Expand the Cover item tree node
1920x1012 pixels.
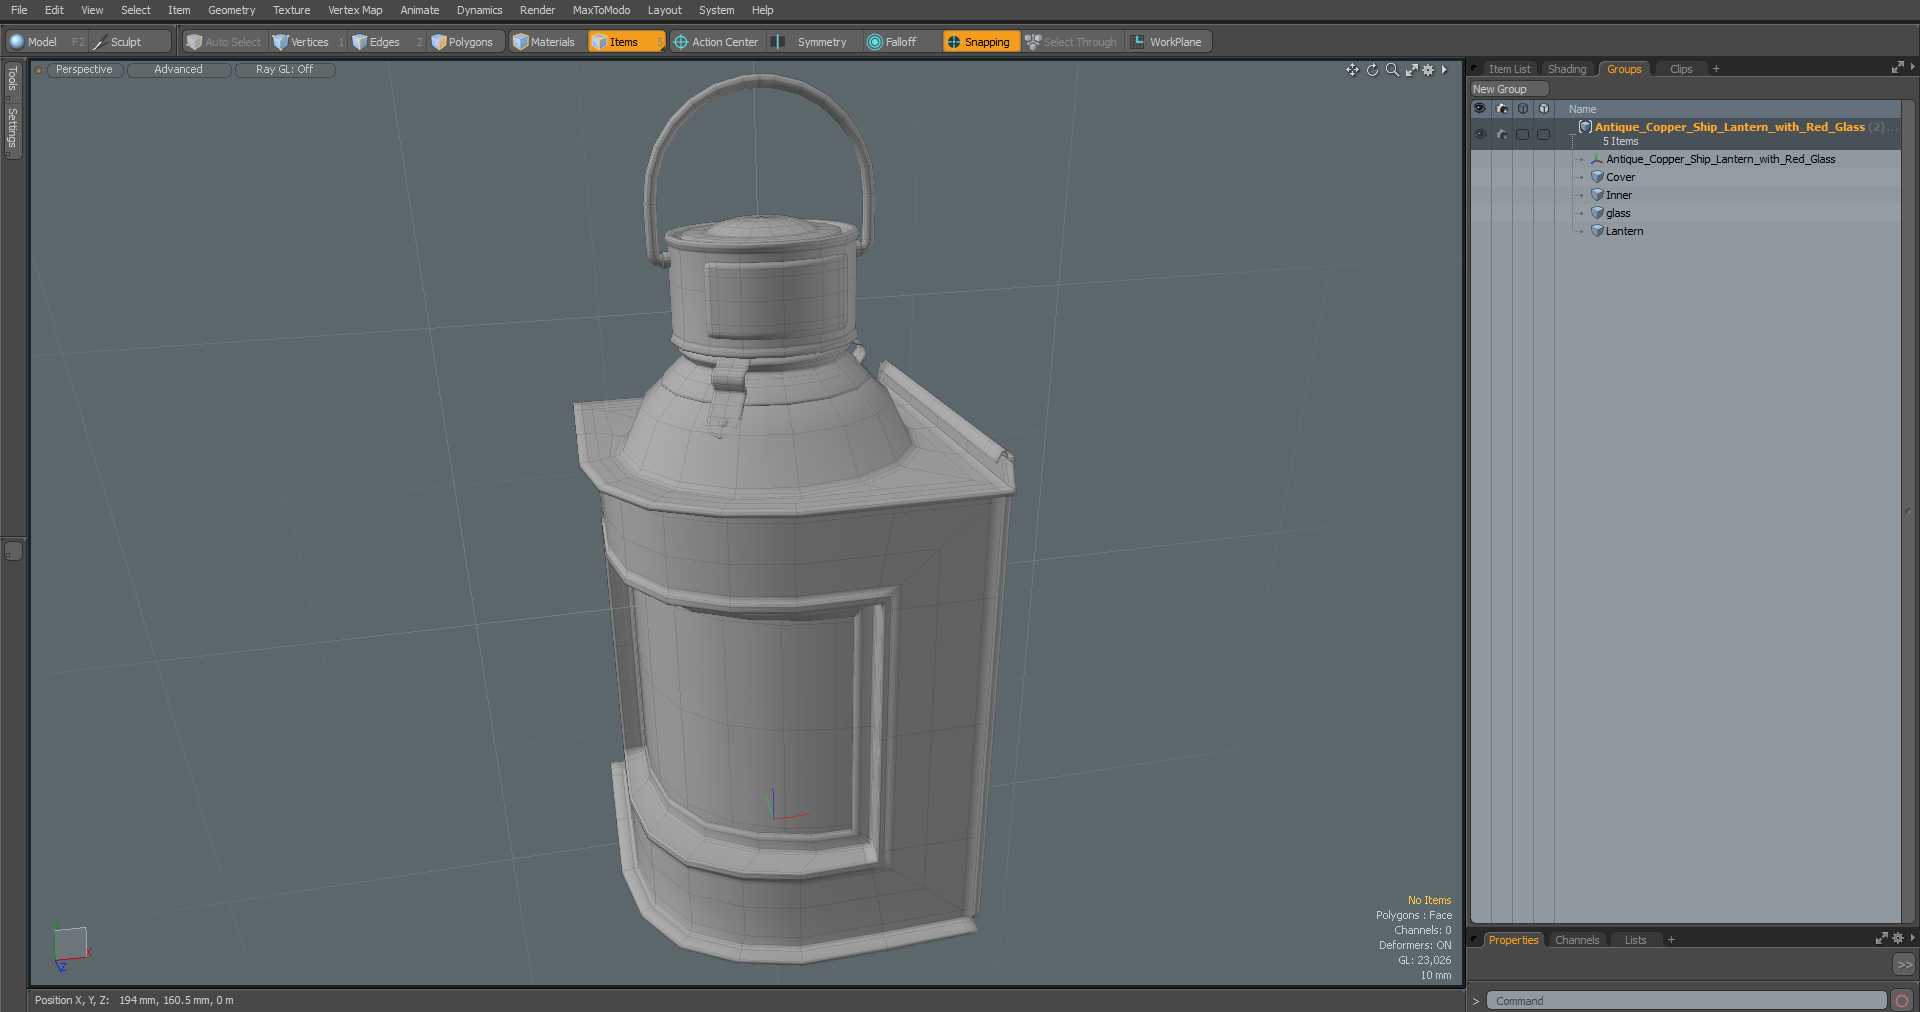coord(1581,177)
